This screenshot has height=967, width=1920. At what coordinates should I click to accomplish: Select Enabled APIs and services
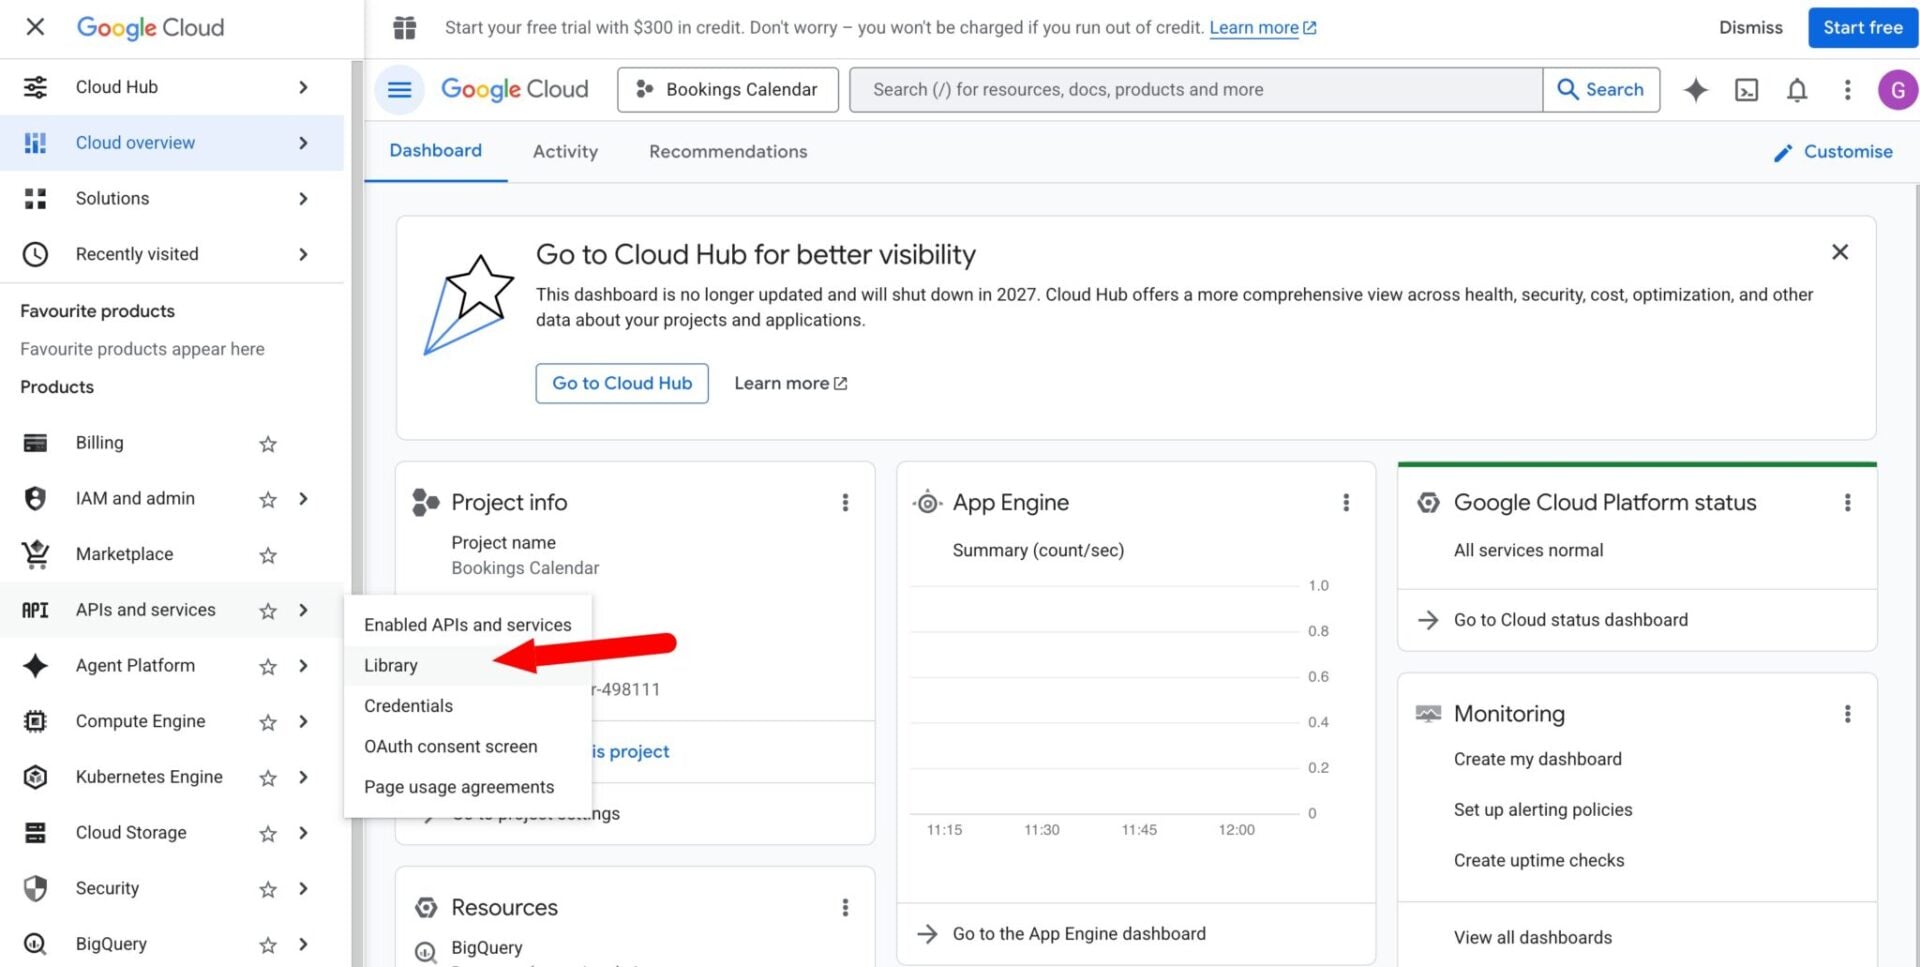pyautogui.click(x=468, y=625)
